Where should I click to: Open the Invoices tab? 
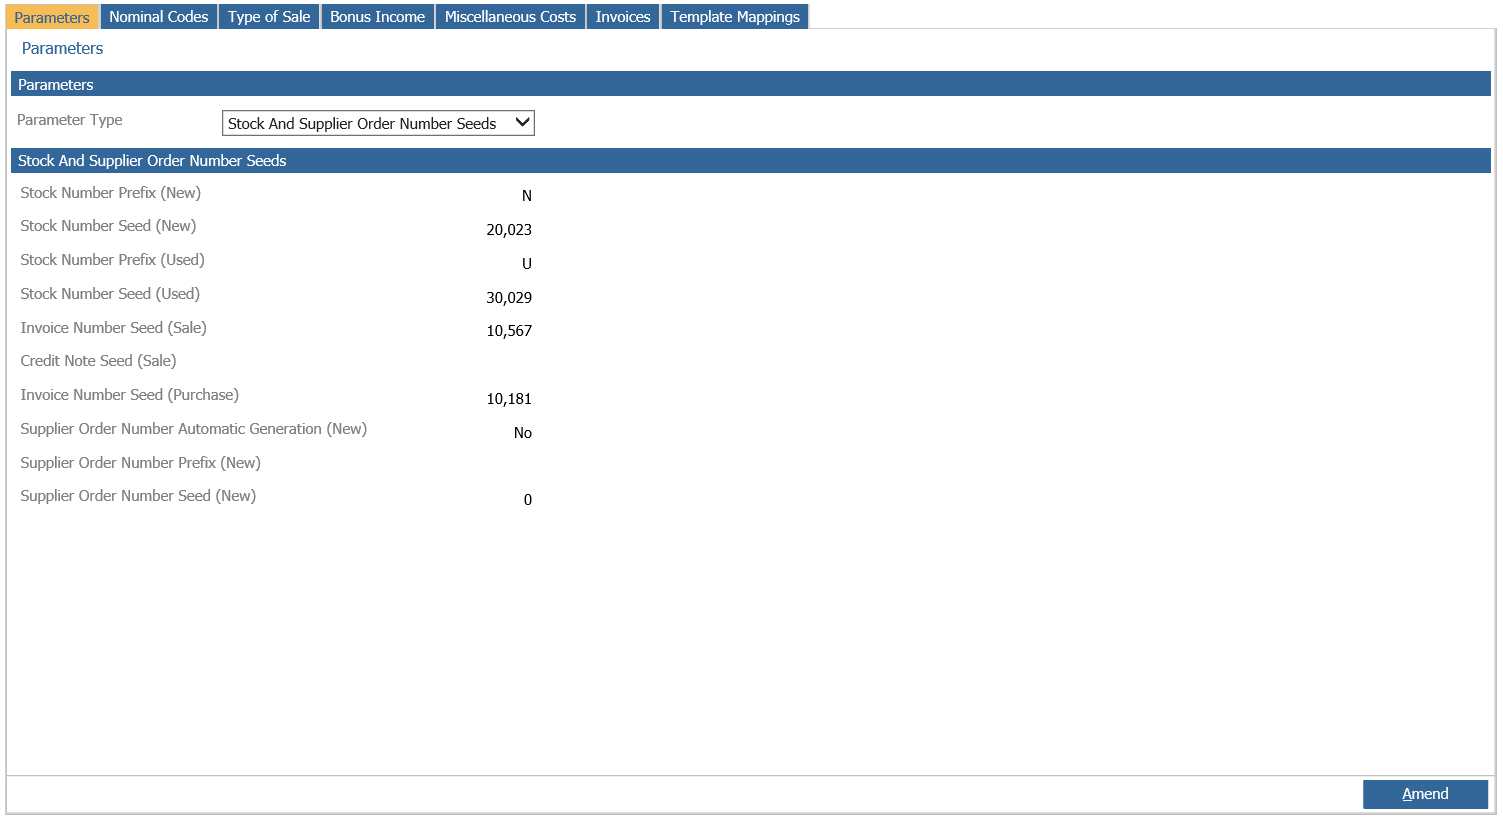click(x=622, y=17)
